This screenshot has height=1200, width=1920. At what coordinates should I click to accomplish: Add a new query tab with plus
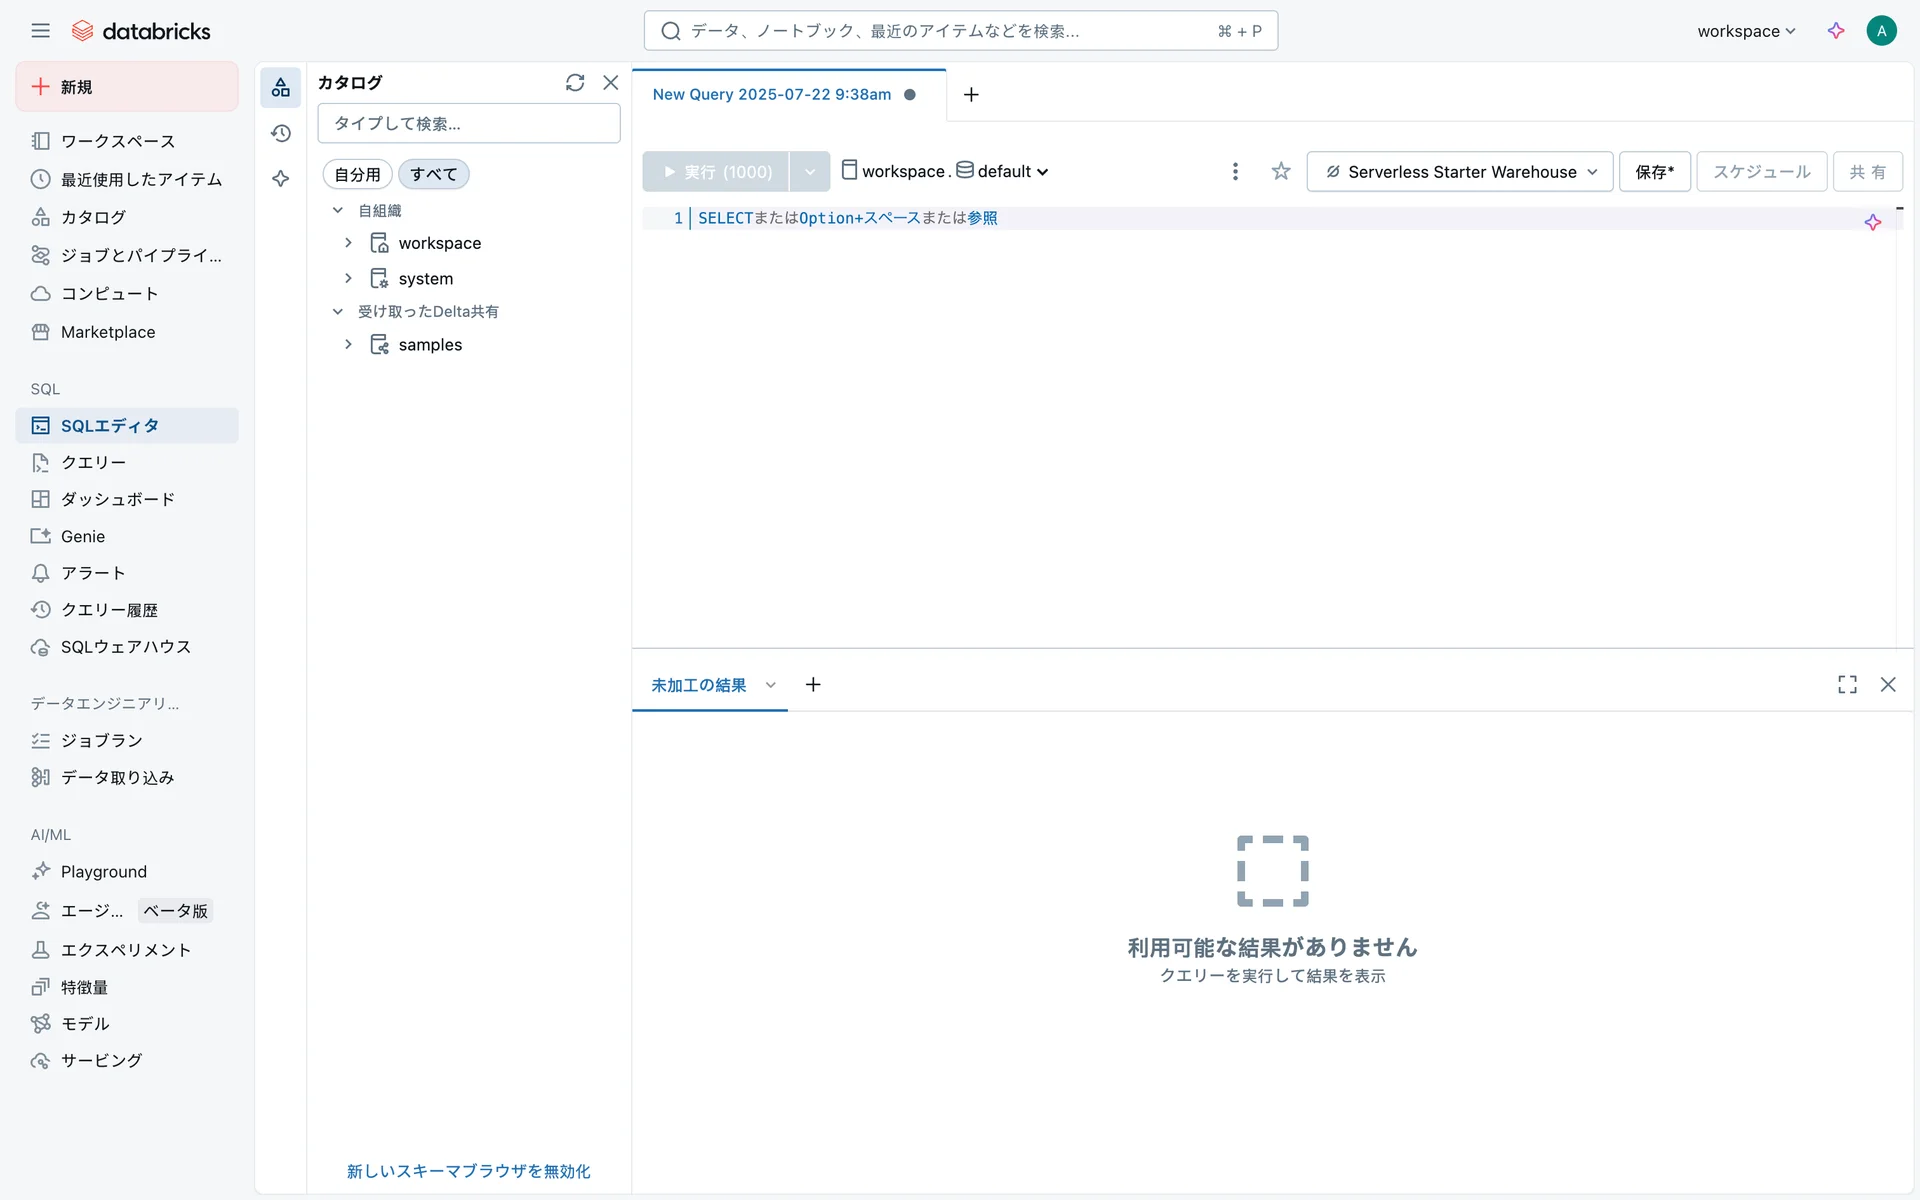pos(970,95)
